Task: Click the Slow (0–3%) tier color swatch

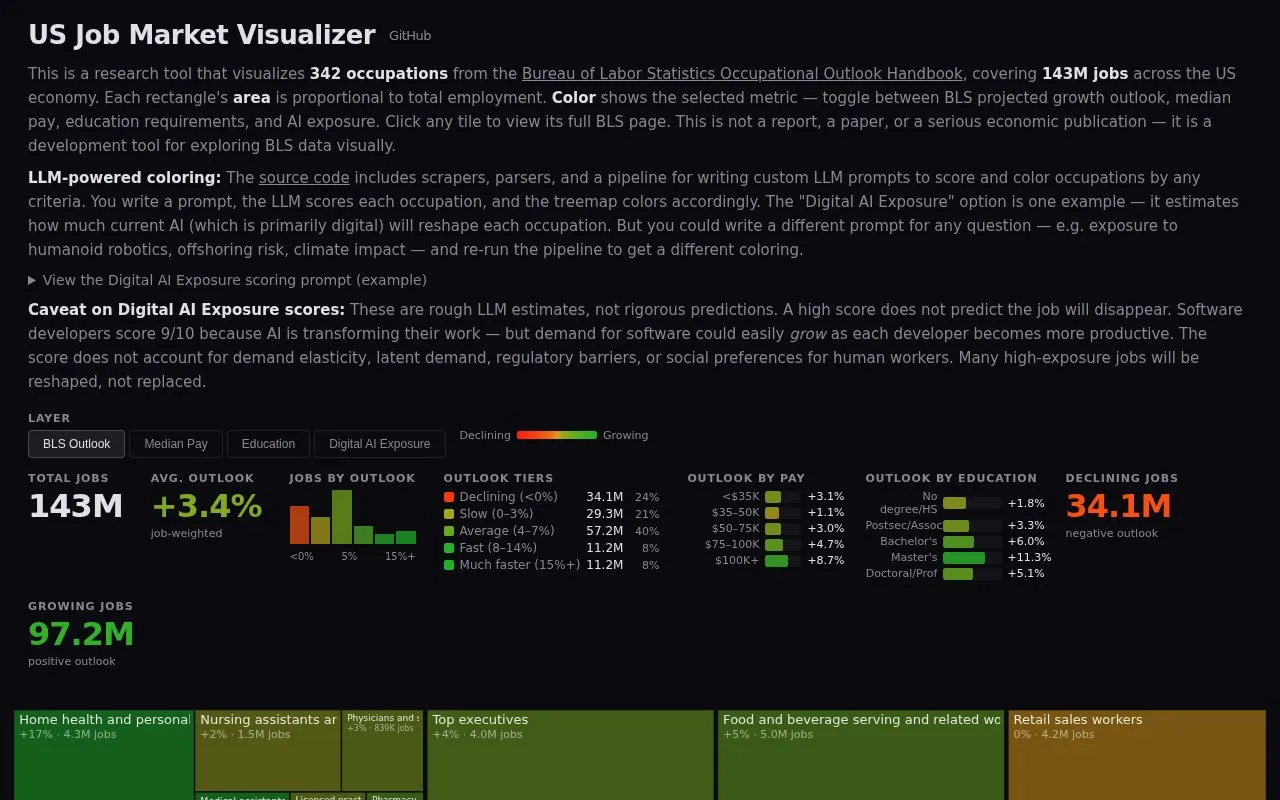Action: coord(449,514)
